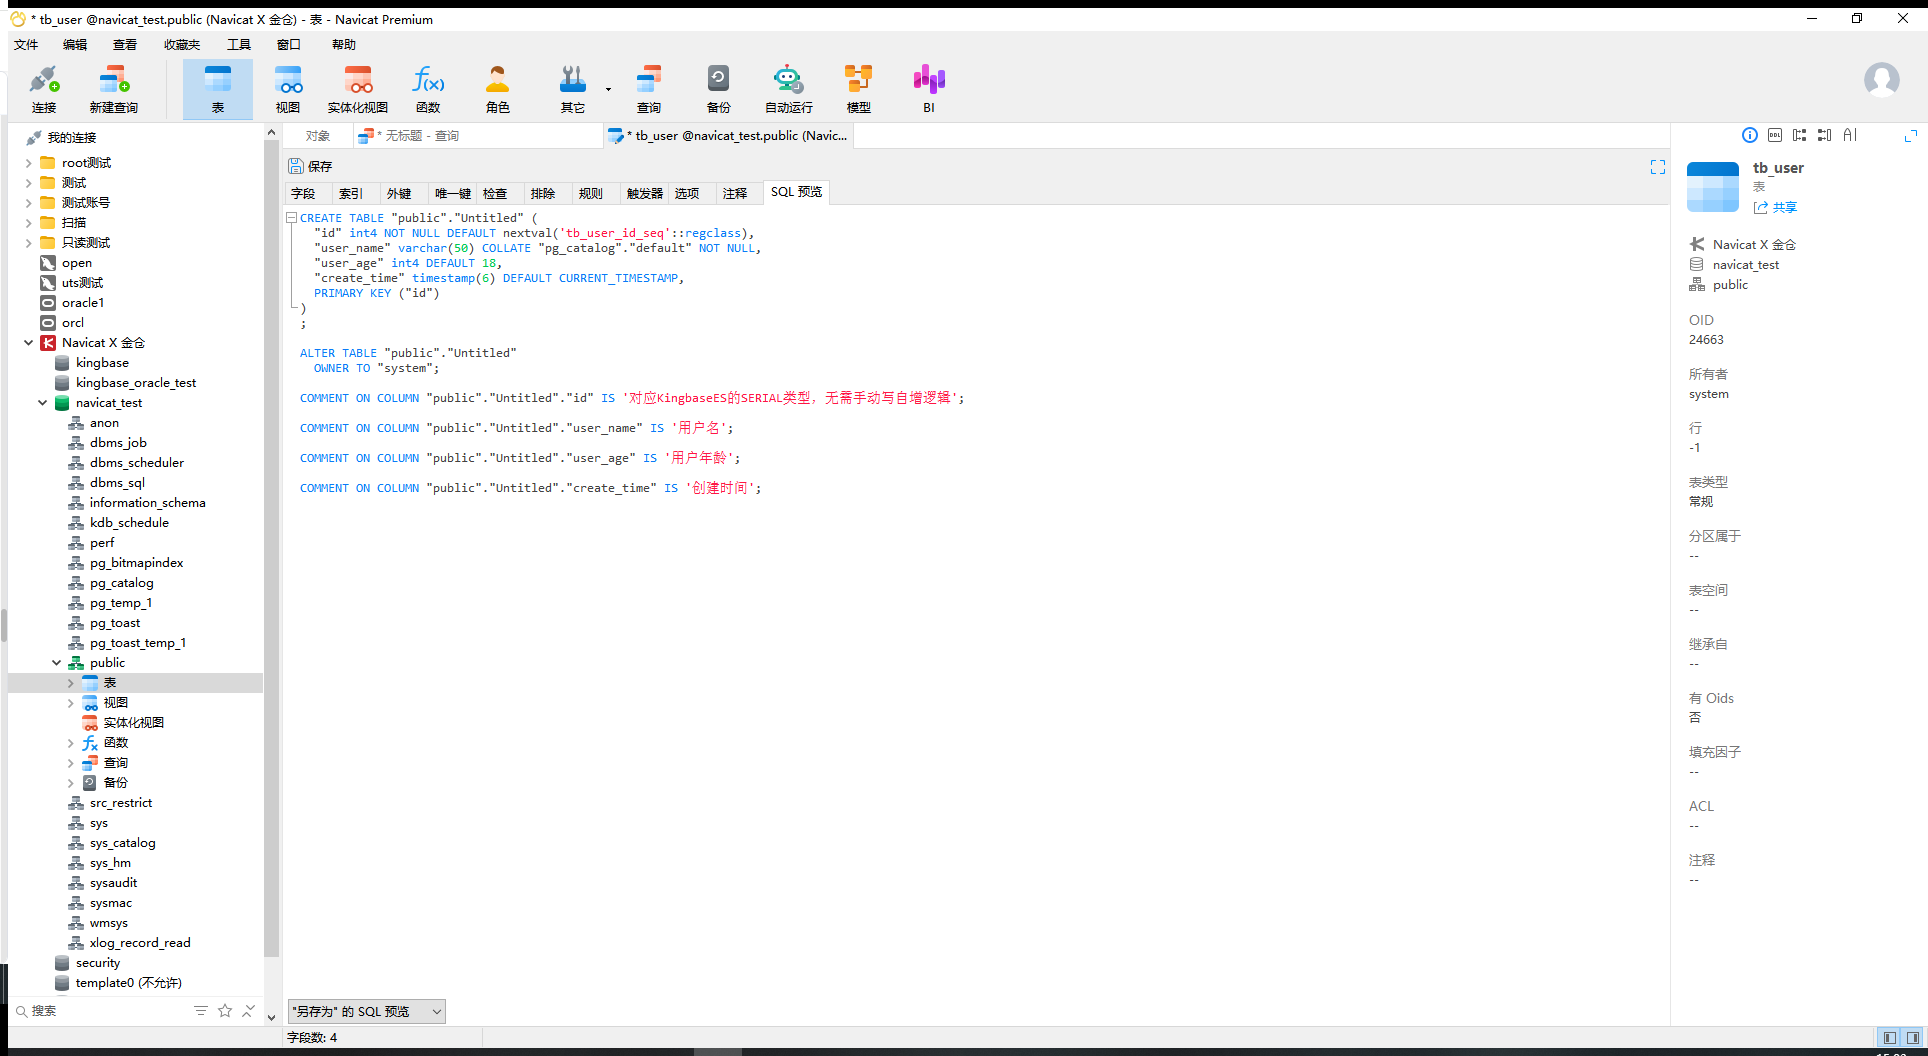
Task: Click the 搜索 search field
Action: [x=105, y=1011]
